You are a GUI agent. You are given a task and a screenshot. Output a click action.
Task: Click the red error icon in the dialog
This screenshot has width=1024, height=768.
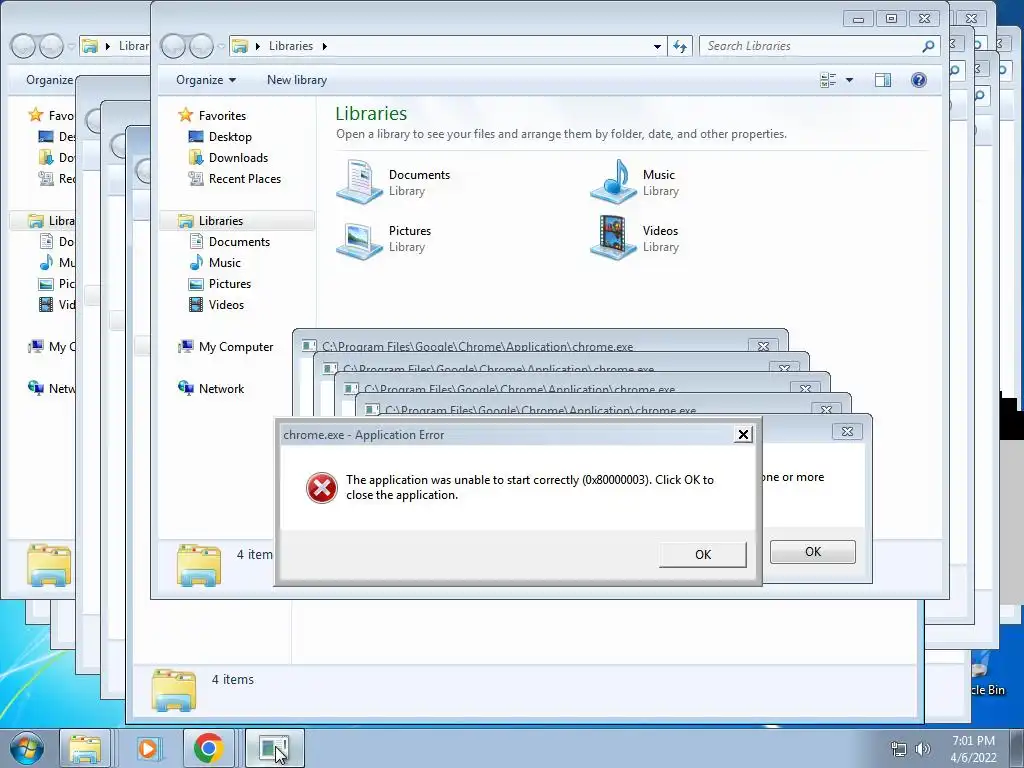pyautogui.click(x=322, y=488)
